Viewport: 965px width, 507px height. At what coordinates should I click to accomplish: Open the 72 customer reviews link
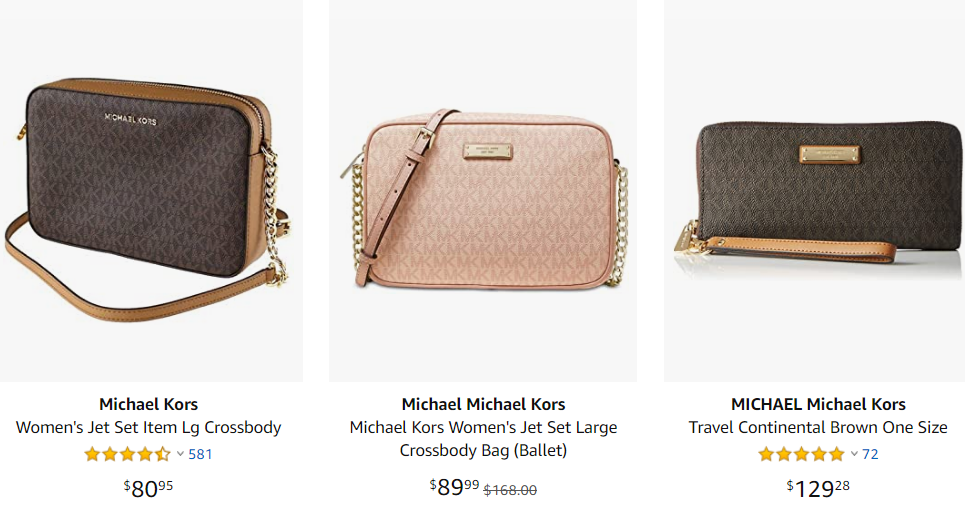tap(870, 455)
